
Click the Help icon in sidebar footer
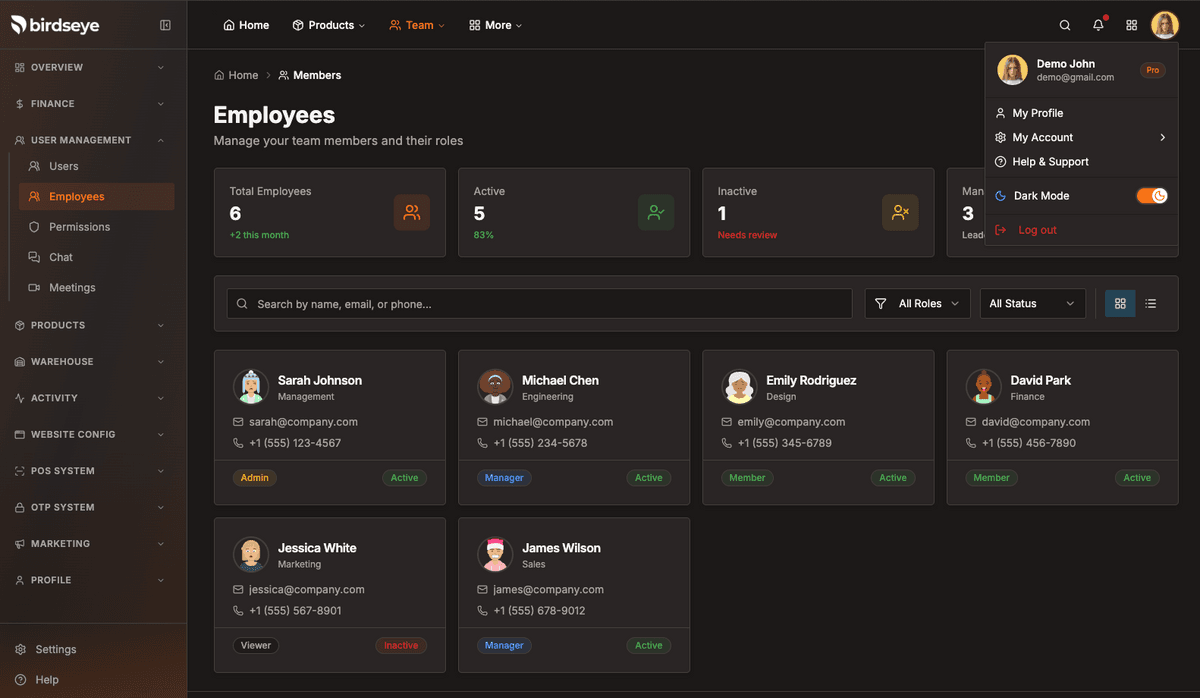(21, 680)
